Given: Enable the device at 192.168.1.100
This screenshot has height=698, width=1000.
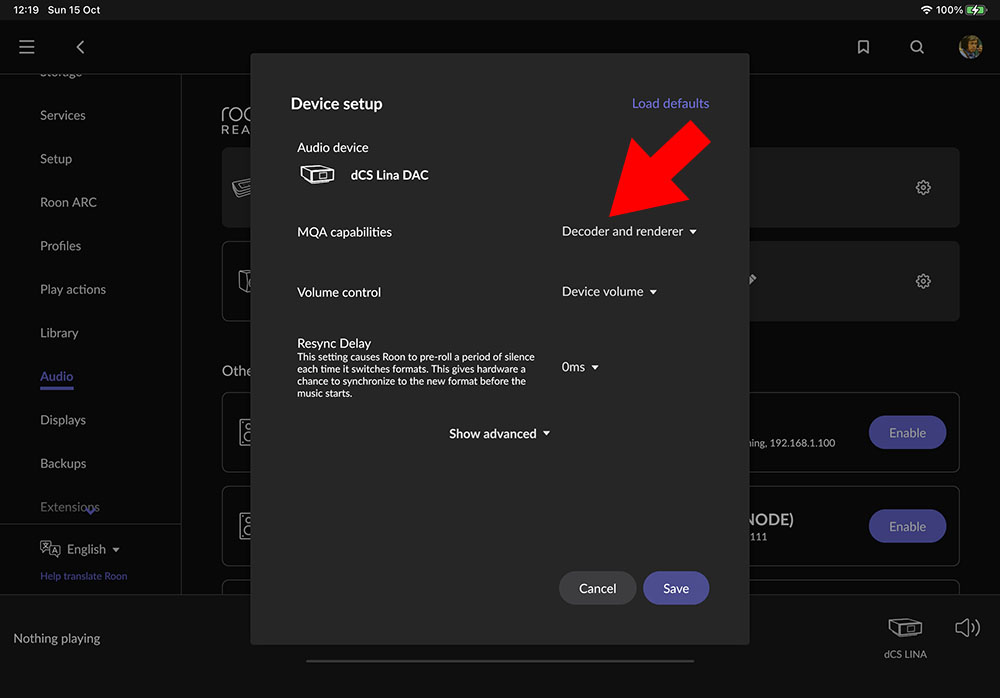Looking at the screenshot, I should pyautogui.click(x=908, y=433).
